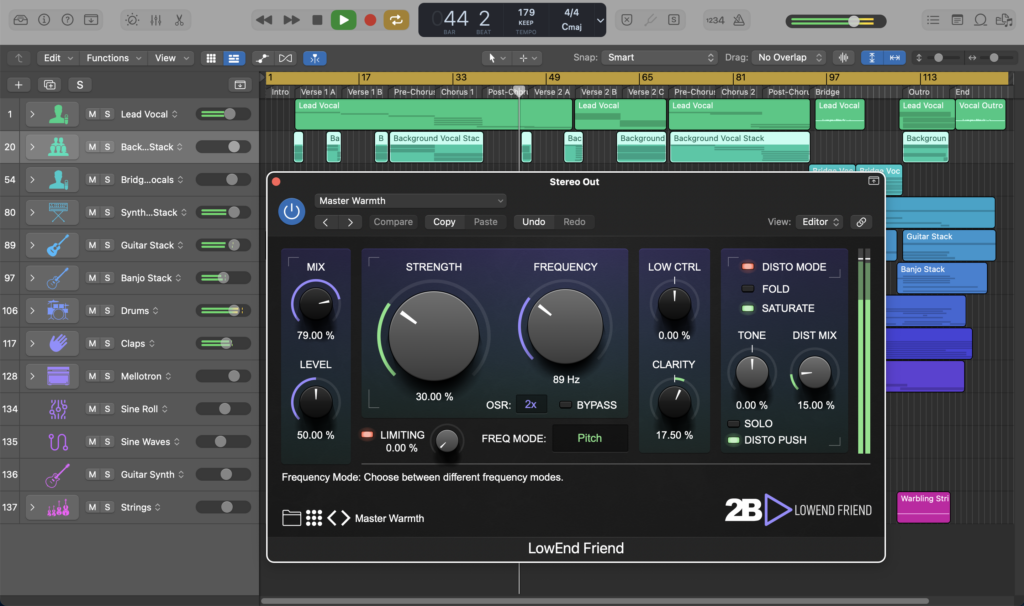Screen dimensions: 1024x606
Task: Open the List Editors panel icon
Action: (933, 19)
